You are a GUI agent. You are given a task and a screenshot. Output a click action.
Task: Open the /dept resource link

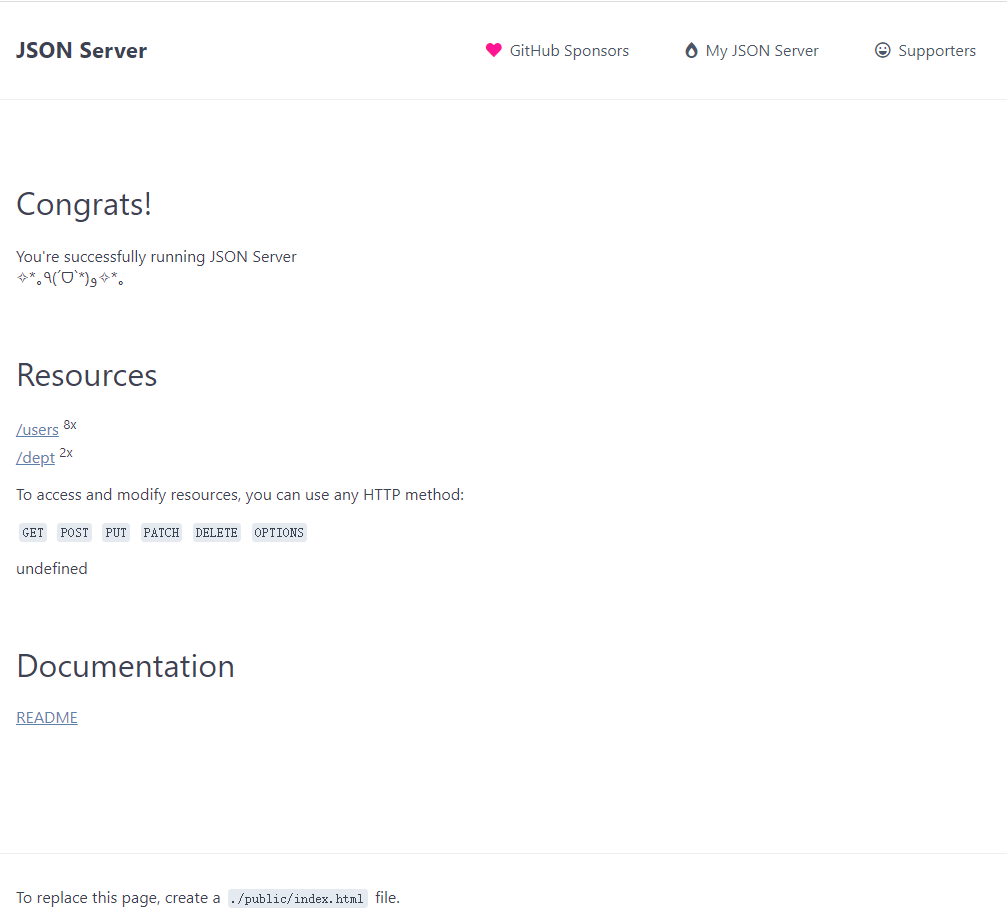pos(35,458)
